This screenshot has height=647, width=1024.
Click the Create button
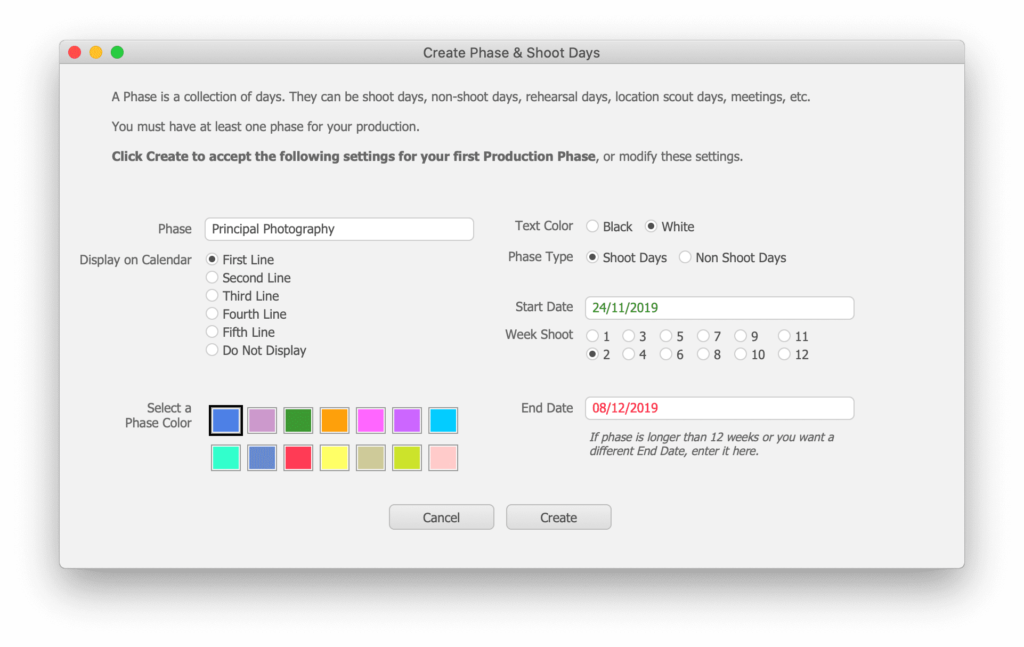point(558,517)
